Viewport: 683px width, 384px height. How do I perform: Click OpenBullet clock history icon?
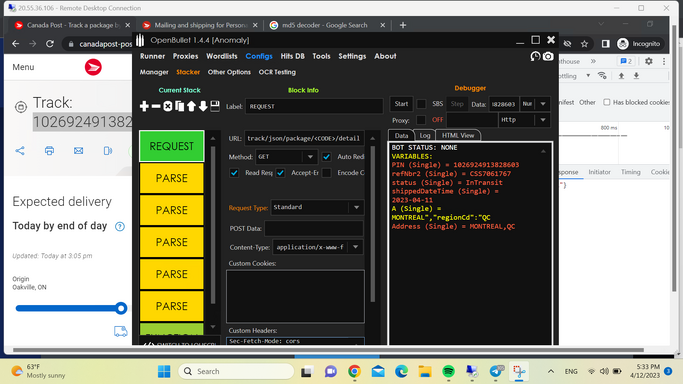(535, 57)
